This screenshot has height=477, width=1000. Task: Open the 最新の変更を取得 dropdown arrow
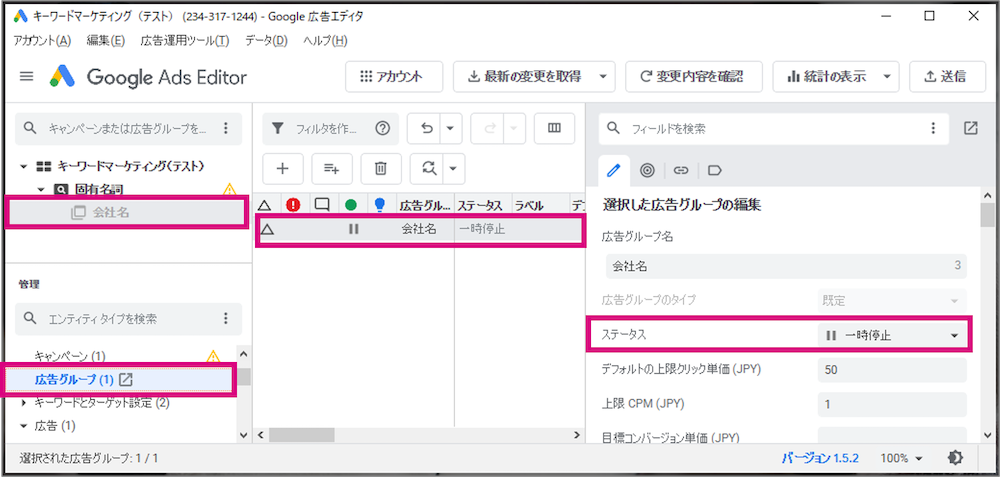pyautogui.click(x=603, y=77)
